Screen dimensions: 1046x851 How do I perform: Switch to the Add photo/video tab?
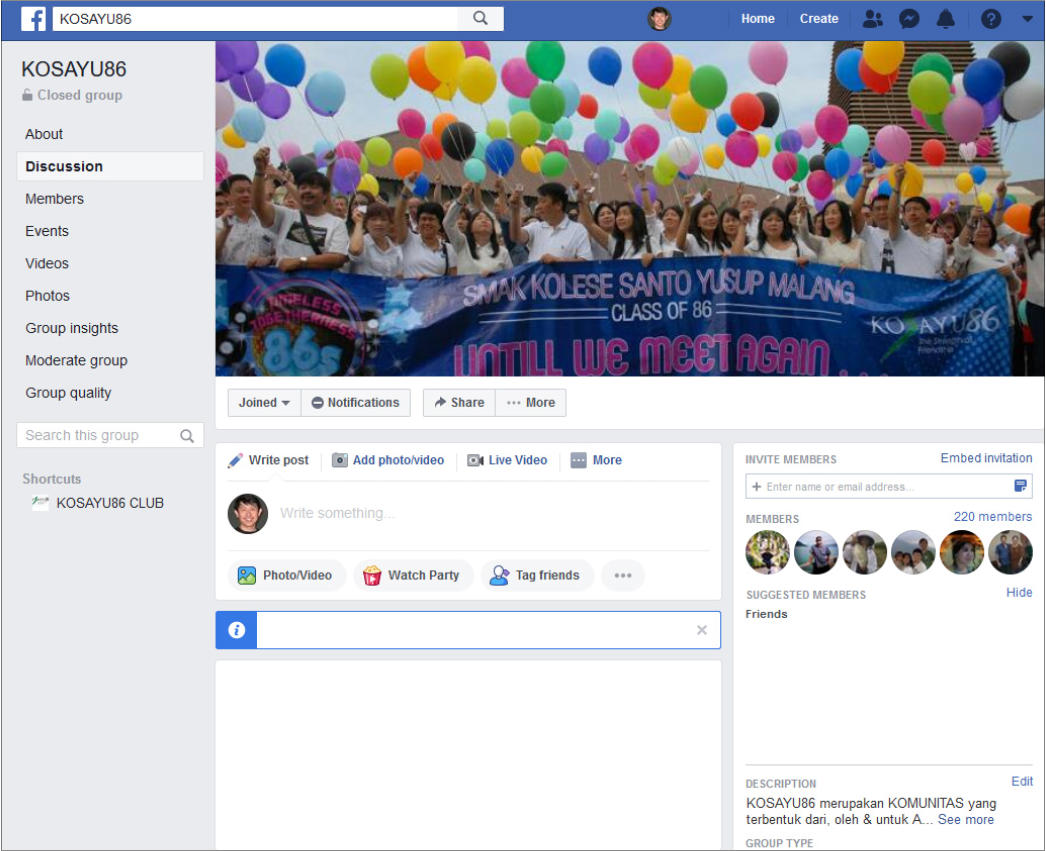[388, 460]
